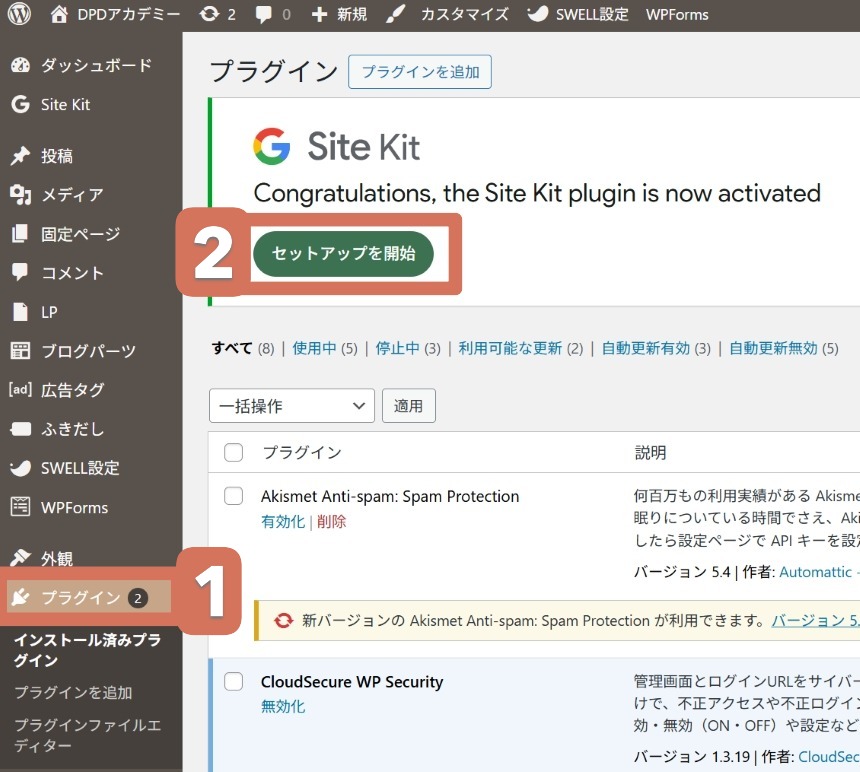860x772 pixels.
Task: Click 有効化 link under Akismet
Action: coord(282,521)
